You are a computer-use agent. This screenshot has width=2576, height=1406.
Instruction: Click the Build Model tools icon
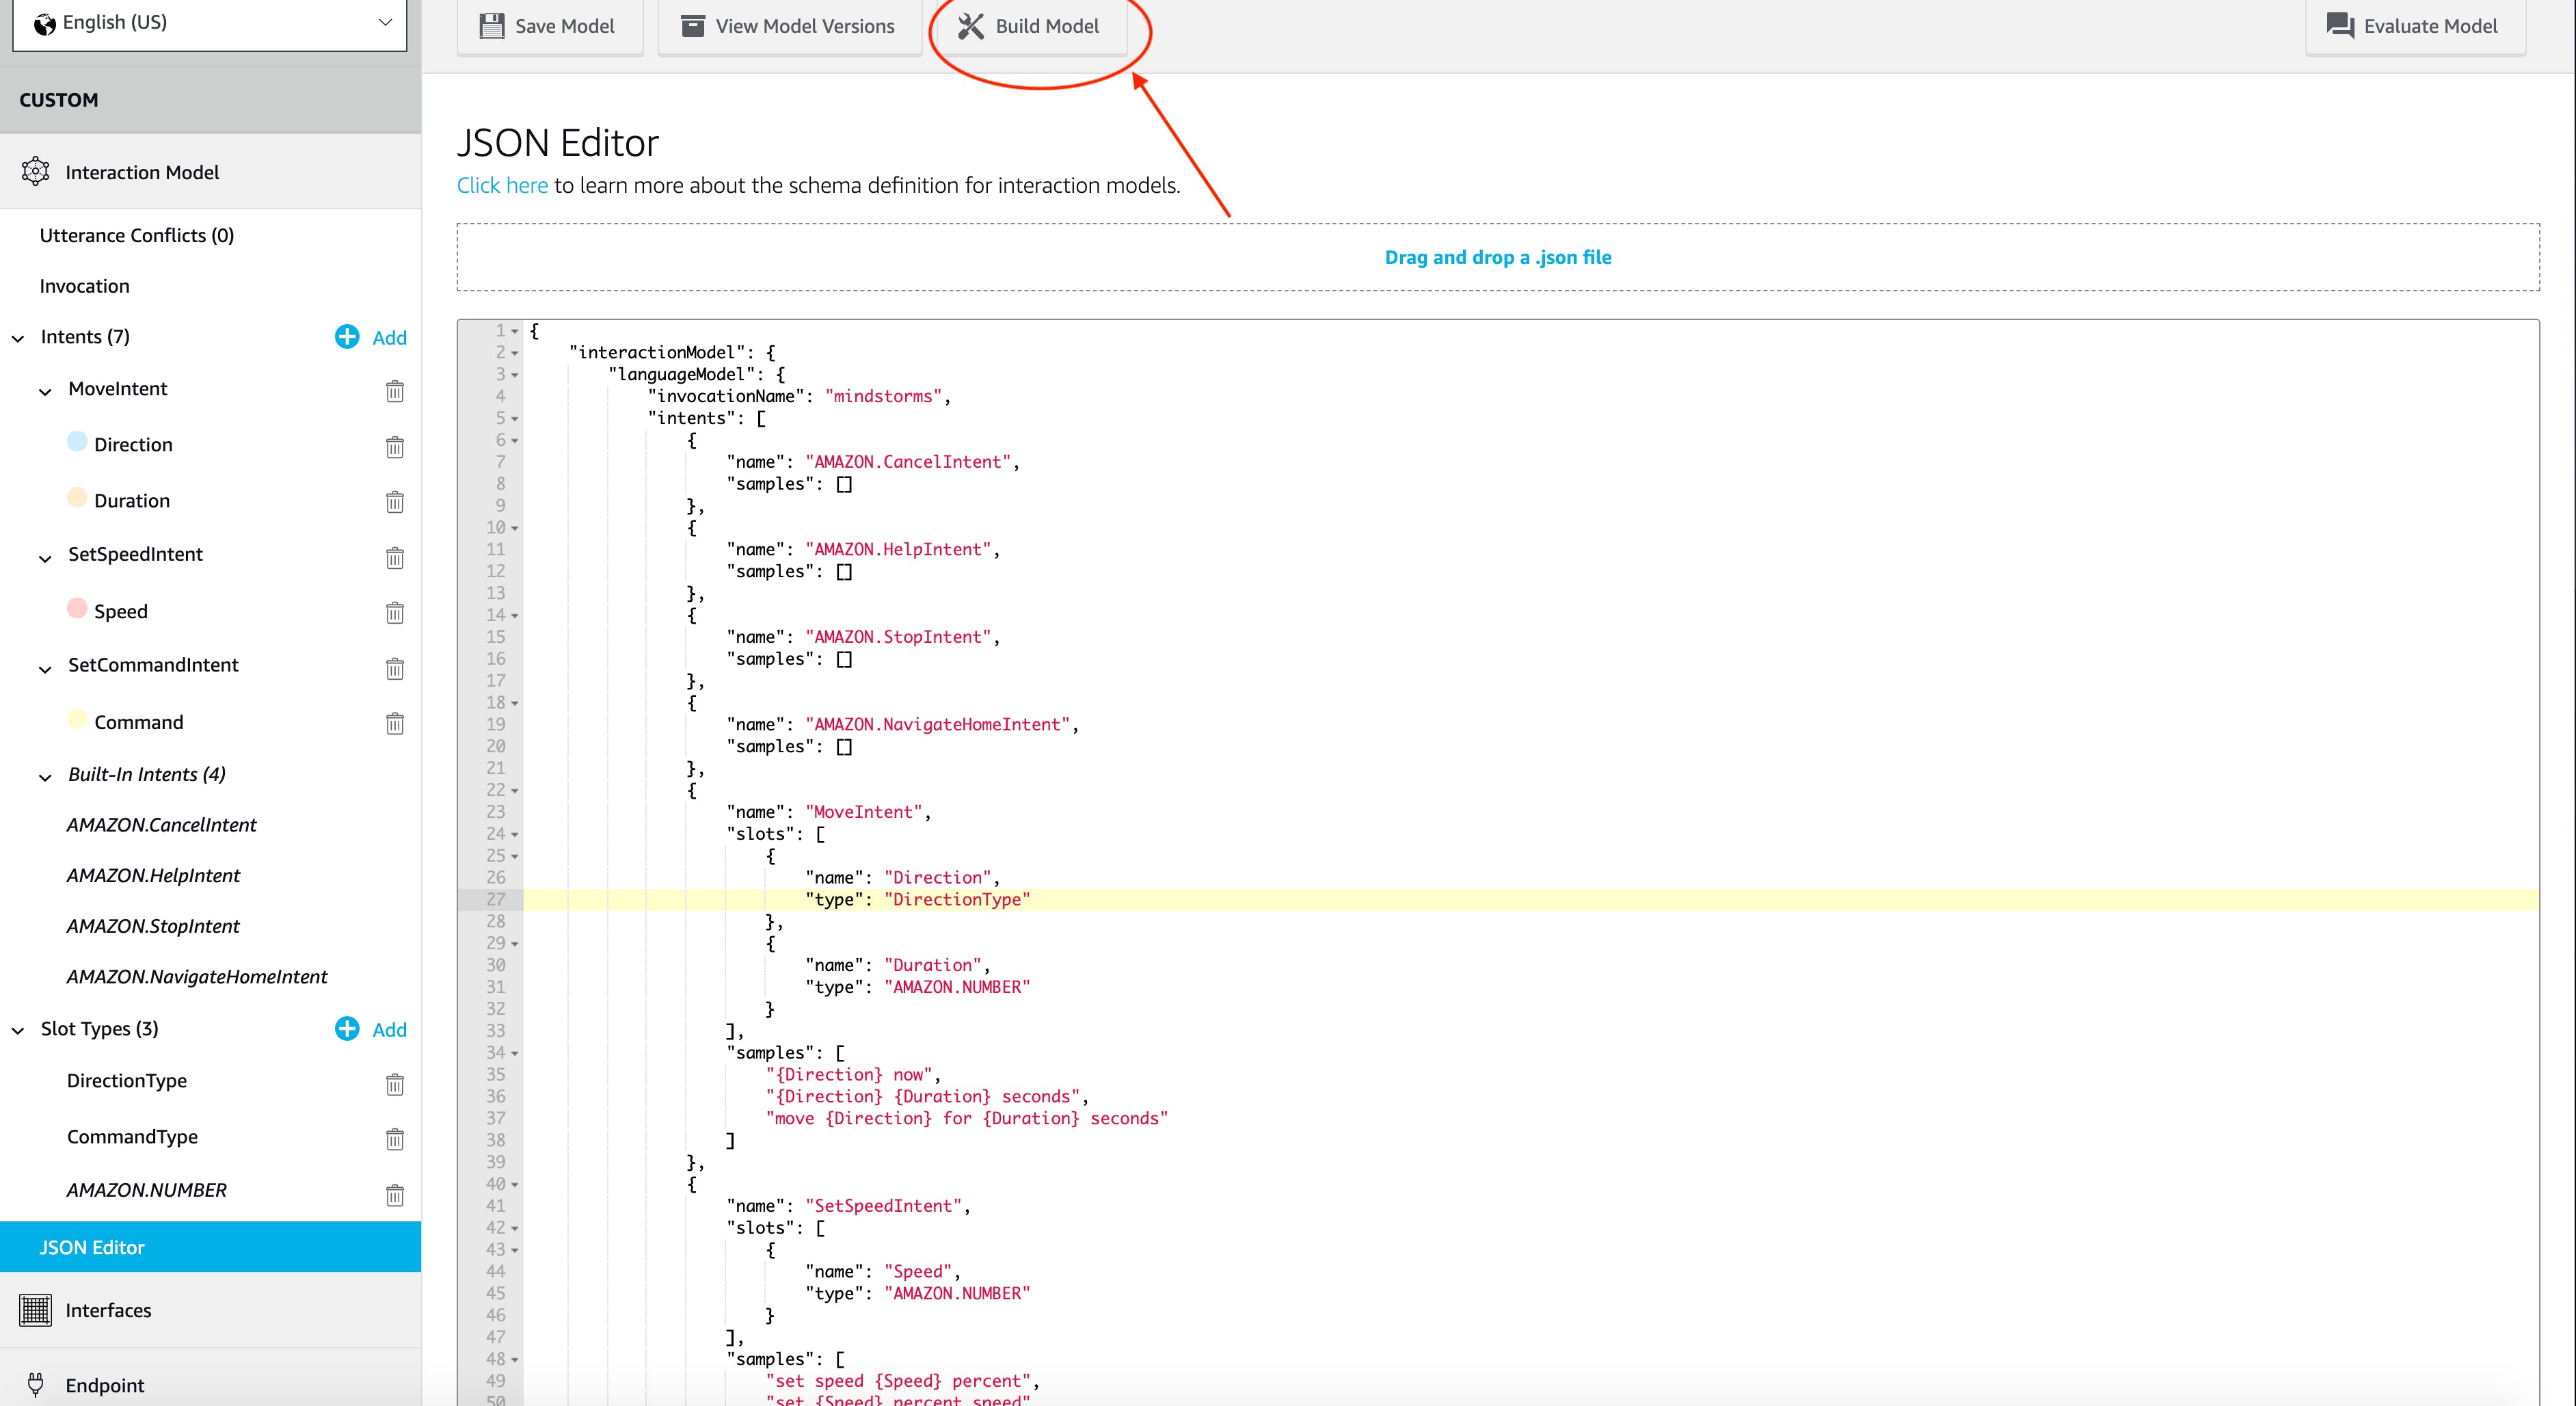click(x=971, y=26)
